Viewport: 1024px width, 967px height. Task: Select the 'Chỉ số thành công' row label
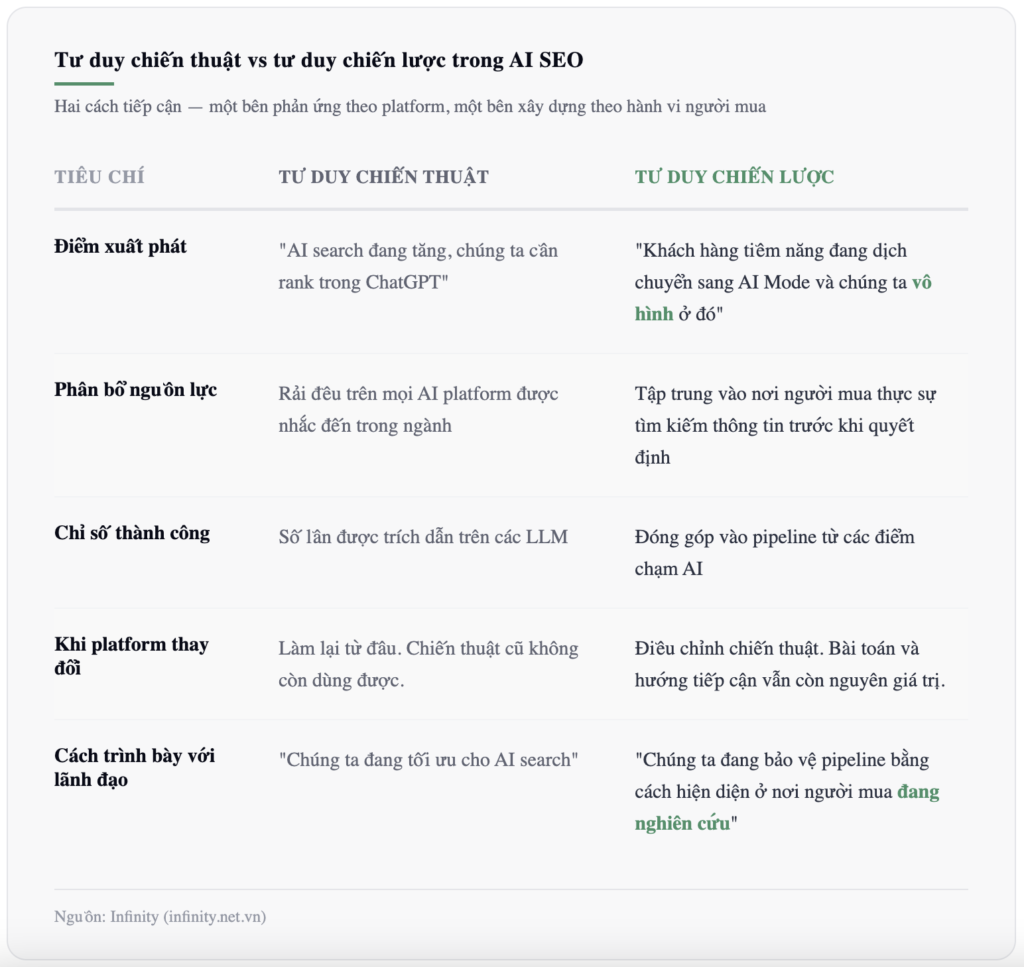click(x=132, y=533)
